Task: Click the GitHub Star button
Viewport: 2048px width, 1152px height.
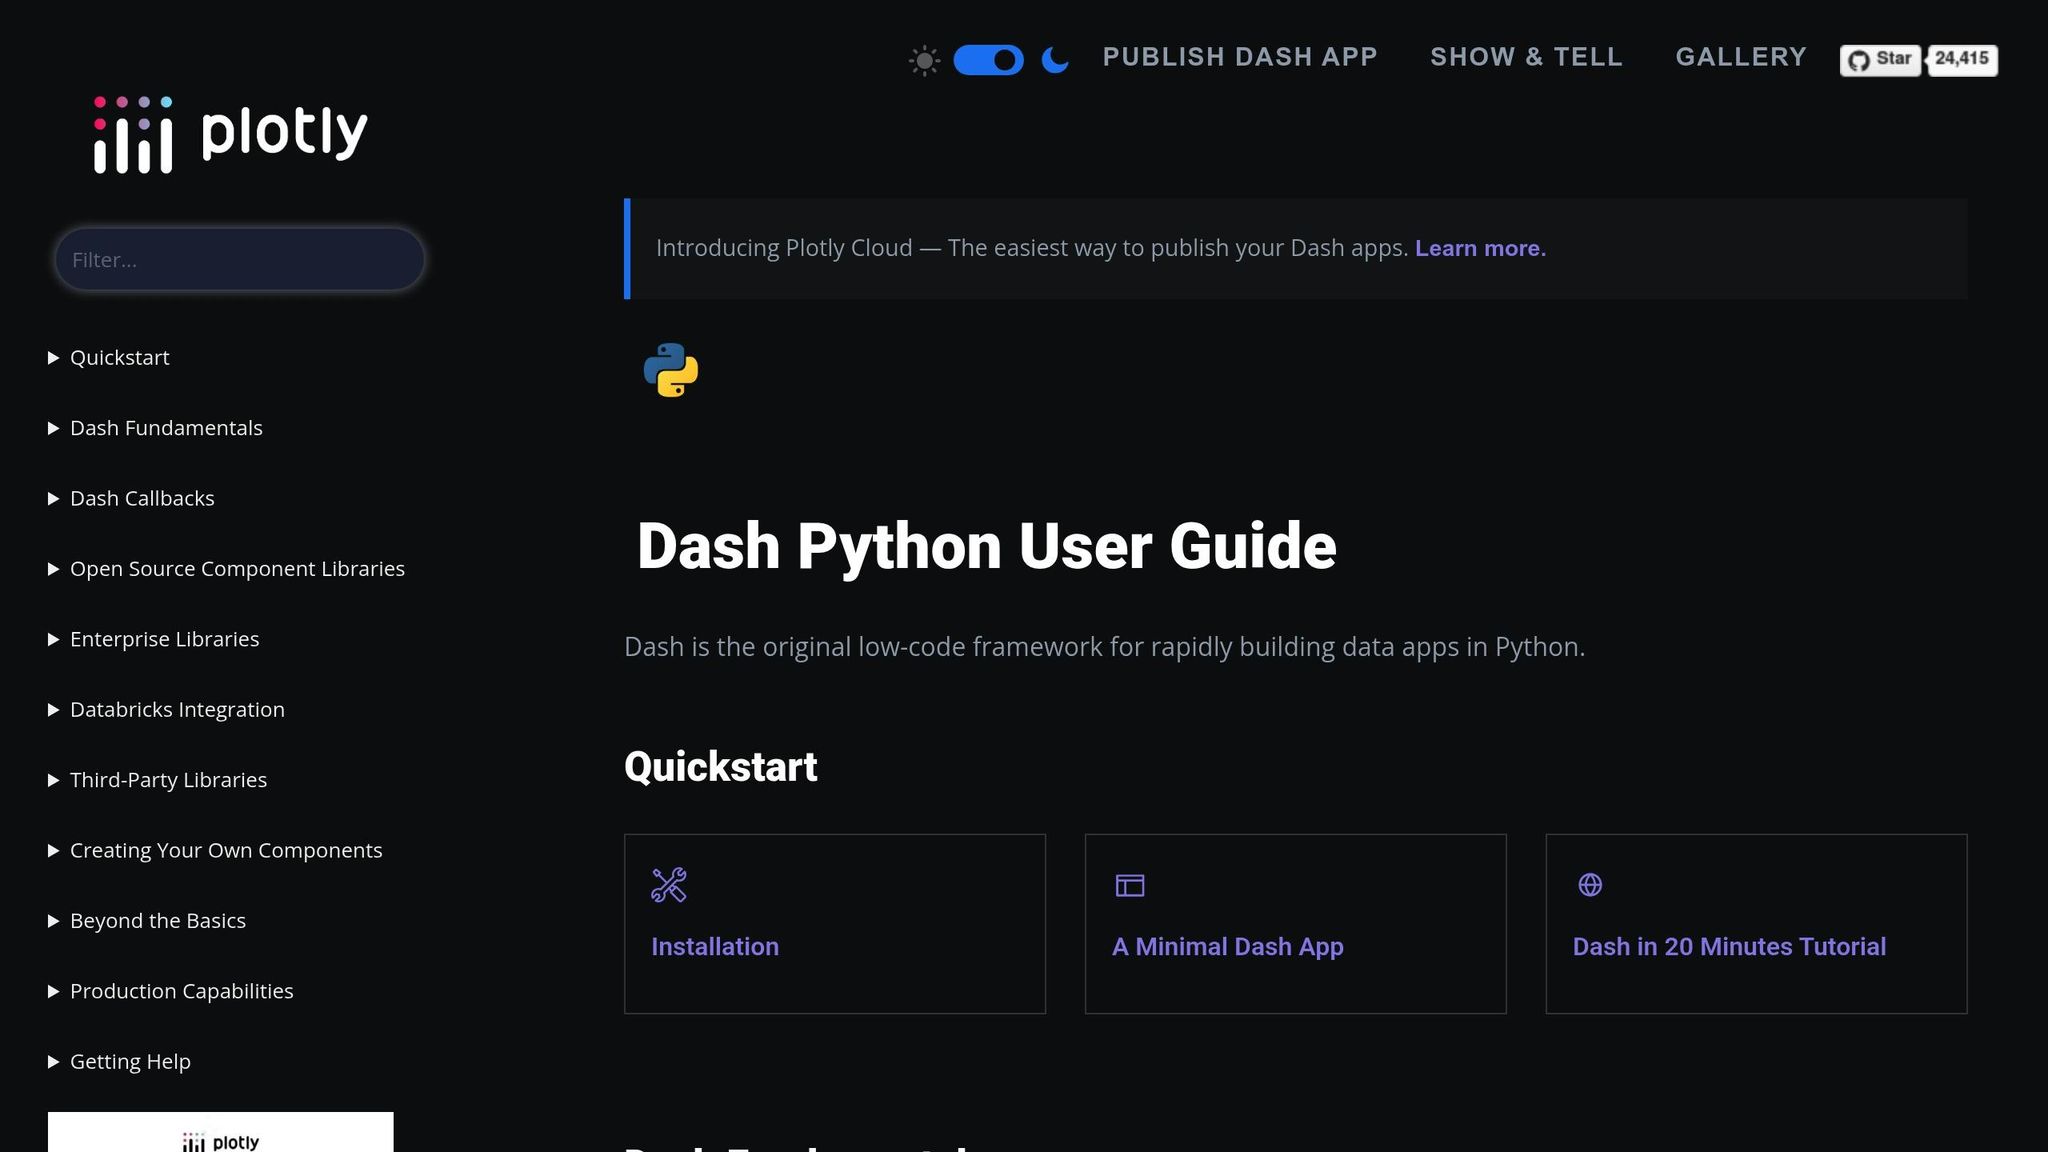Action: pyautogui.click(x=1880, y=59)
